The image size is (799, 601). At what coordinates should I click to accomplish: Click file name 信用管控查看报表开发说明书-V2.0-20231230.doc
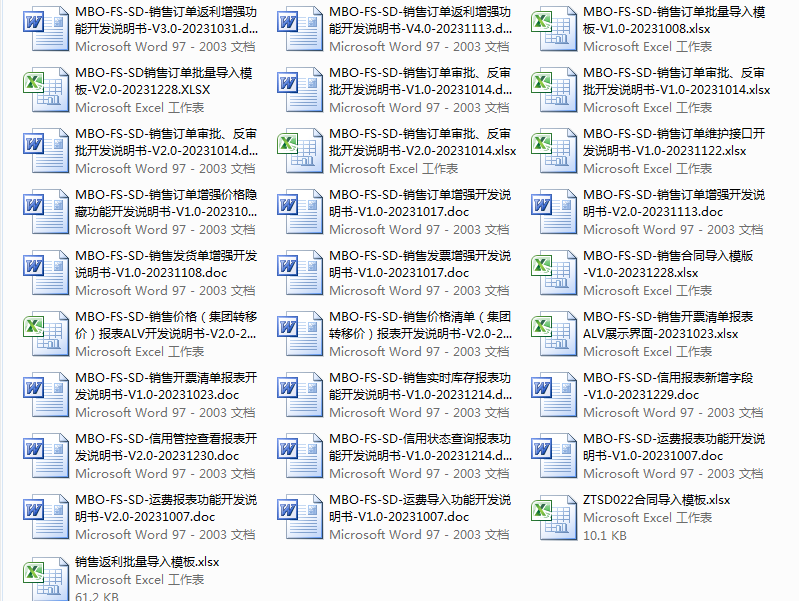coord(166,447)
